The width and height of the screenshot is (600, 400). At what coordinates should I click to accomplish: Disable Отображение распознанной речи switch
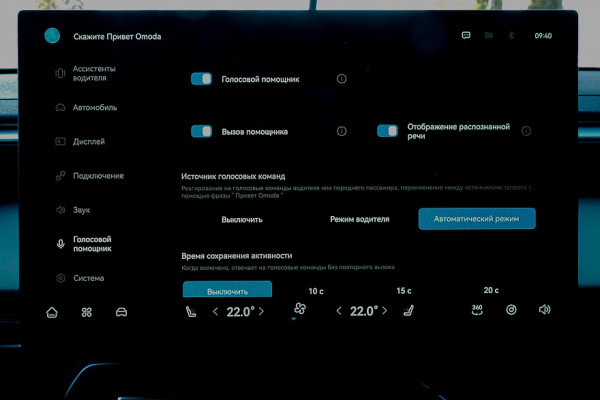coord(387,131)
